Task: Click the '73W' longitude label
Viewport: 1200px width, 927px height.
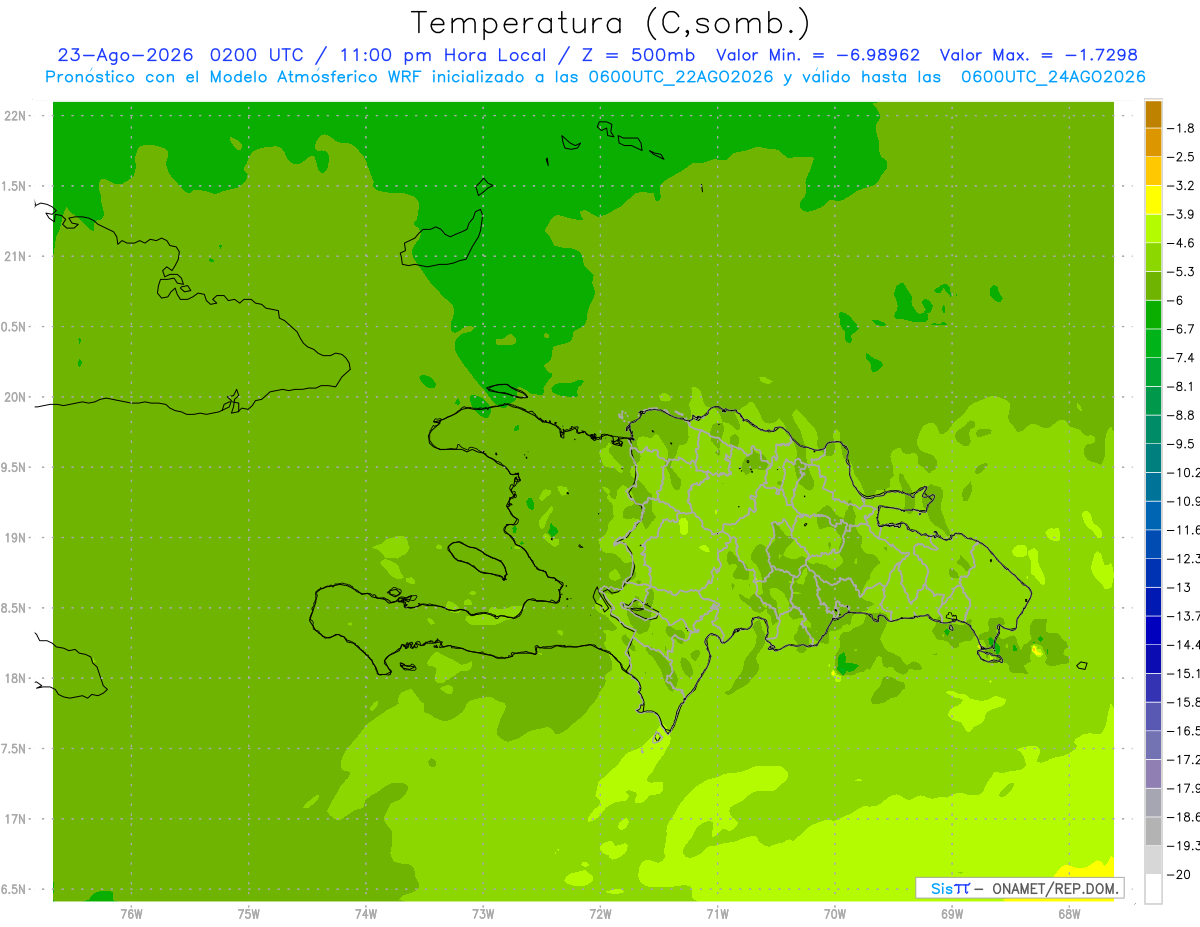Action: pyautogui.click(x=482, y=913)
